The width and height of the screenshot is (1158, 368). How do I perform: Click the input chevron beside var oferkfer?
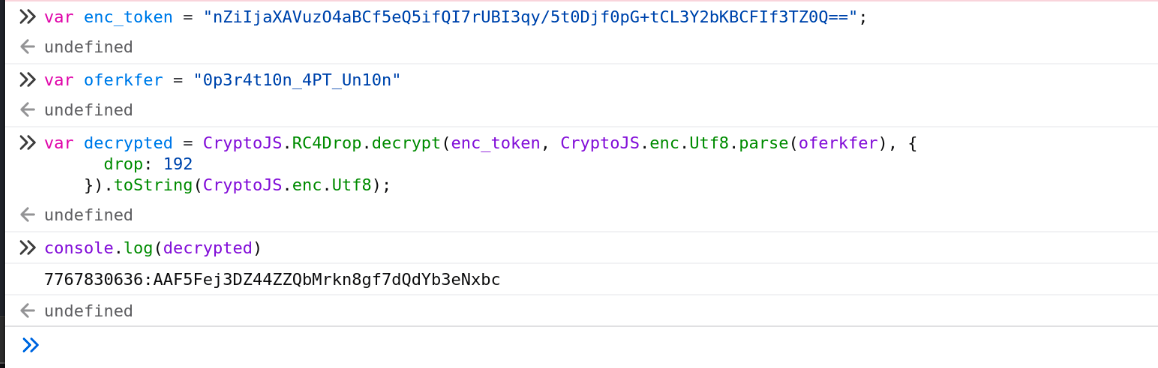pyautogui.click(x=28, y=80)
